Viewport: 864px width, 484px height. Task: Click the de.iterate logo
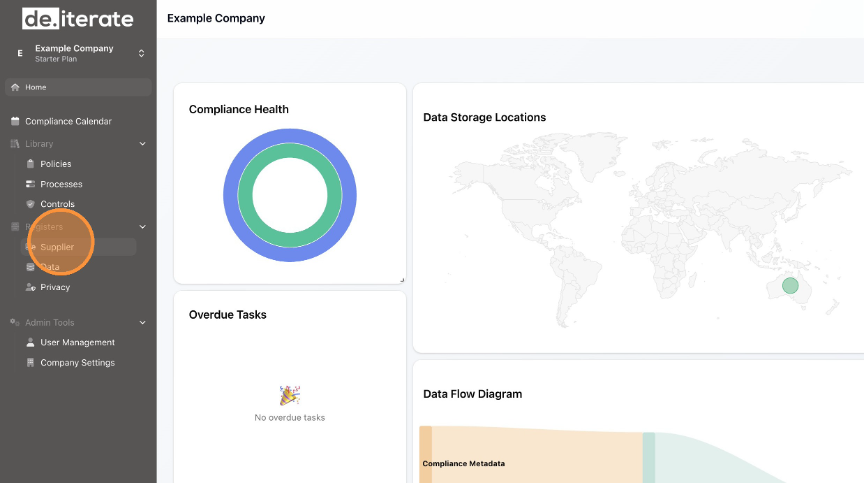77,18
